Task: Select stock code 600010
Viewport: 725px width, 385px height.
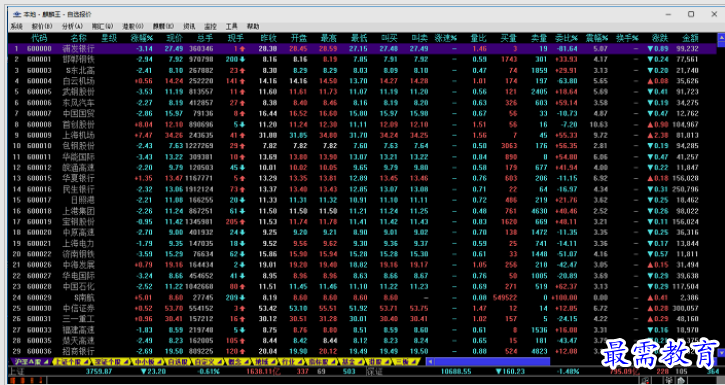Action: 39,146
